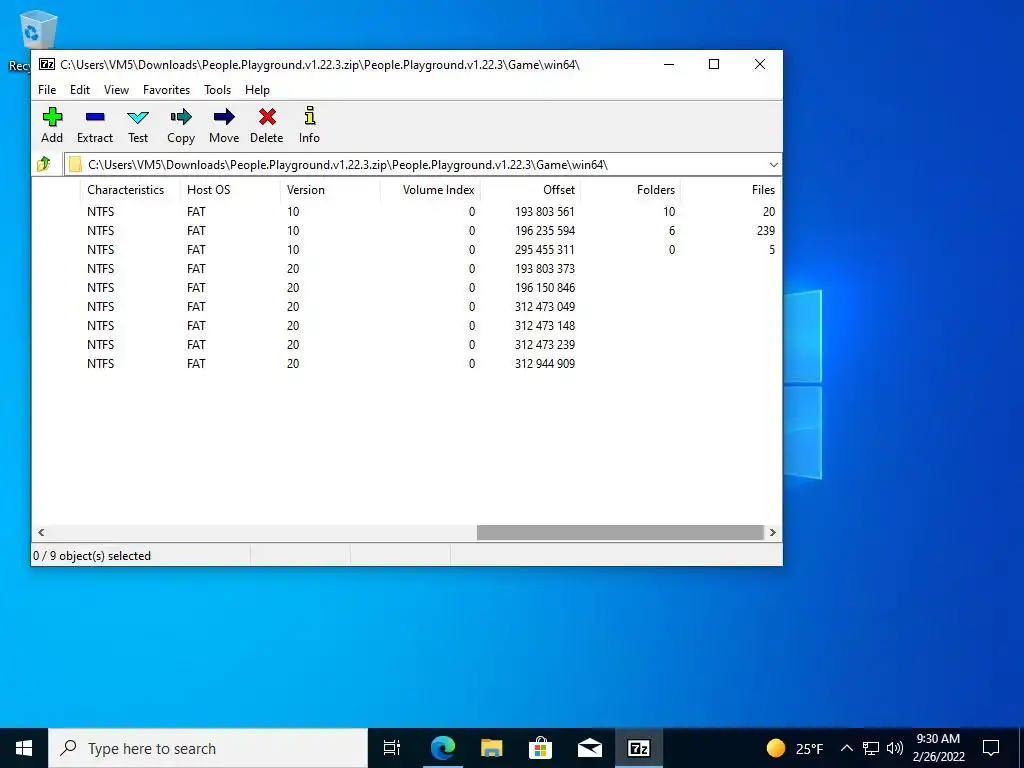Select row with offset 196 235 594
Image resolution: width=1024 pixels, height=768 pixels.
406,231
